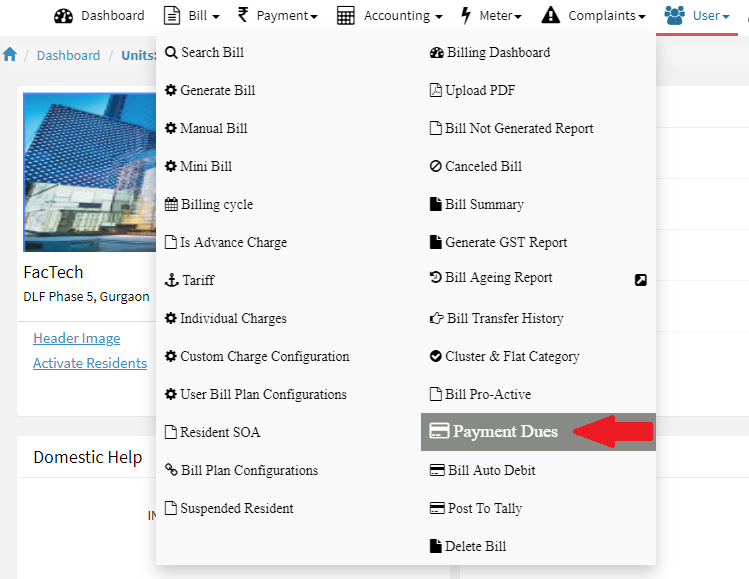
Task: Open Billing cycle menu entry
Action: [209, 204]
